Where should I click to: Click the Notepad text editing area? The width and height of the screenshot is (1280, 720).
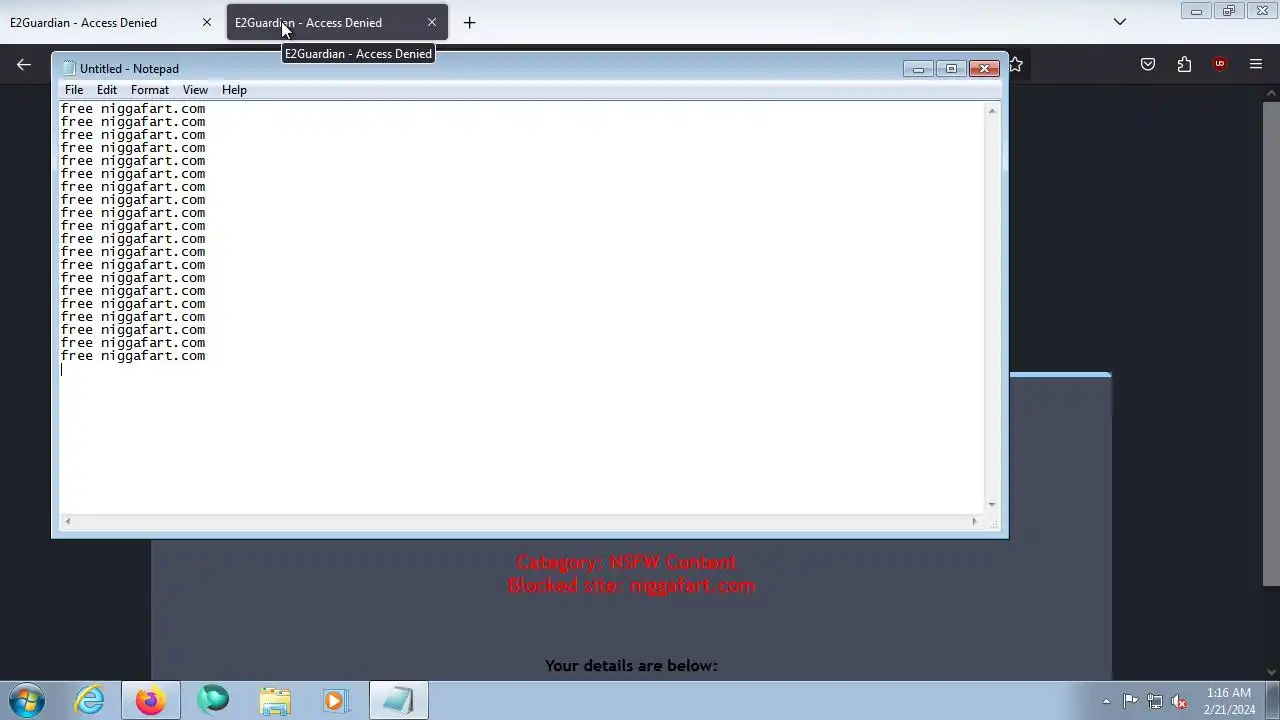coord(522,307)
